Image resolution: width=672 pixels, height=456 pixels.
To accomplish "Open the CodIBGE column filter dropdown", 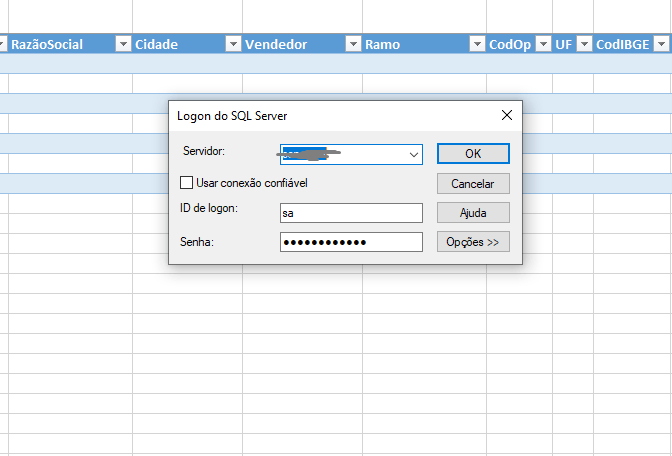I will click(661, 44).
